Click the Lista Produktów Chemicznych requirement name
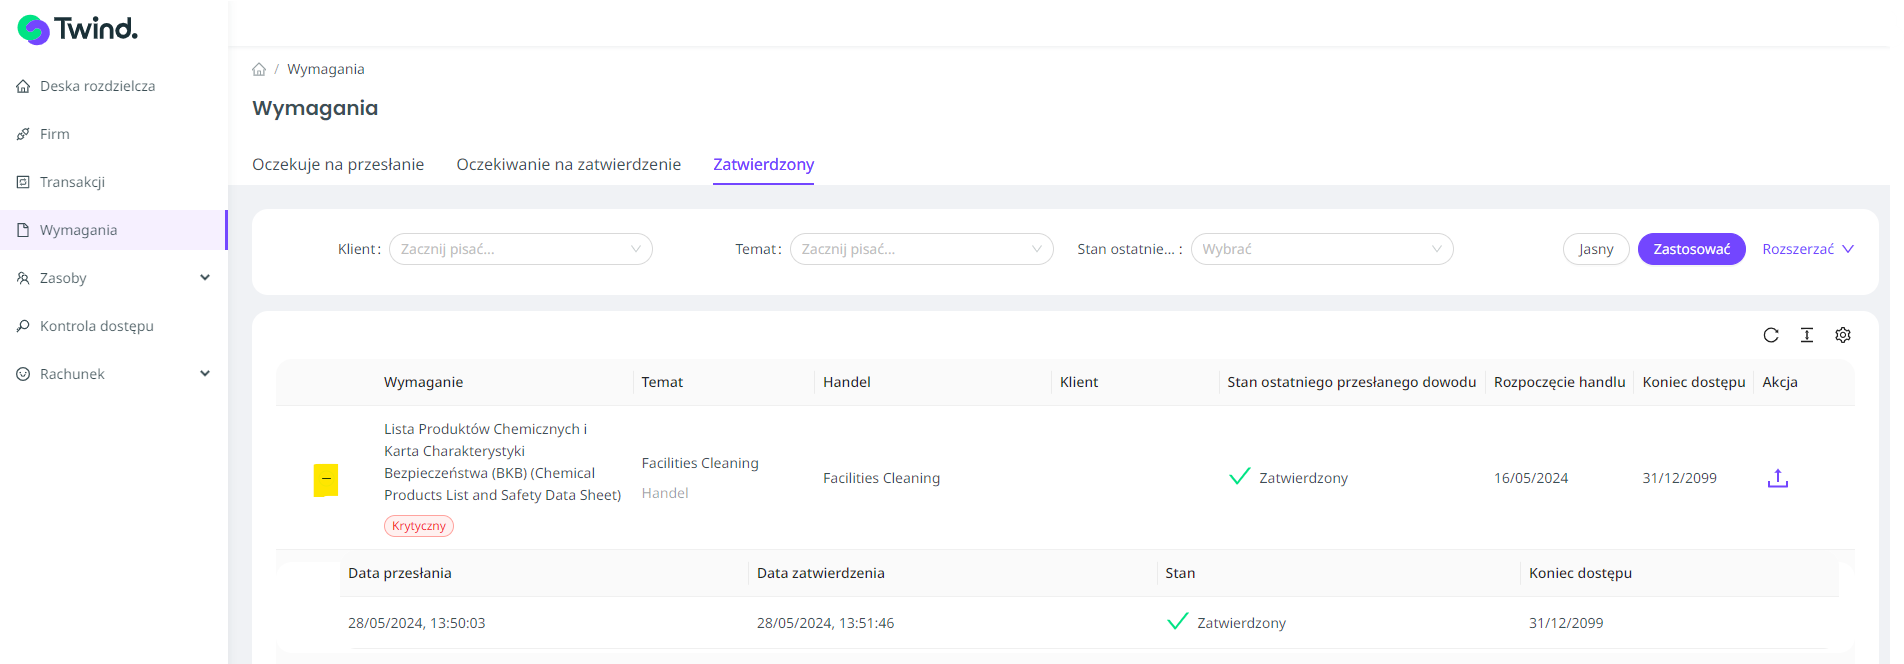This screenshot has width=1904, height=664. 502,462
